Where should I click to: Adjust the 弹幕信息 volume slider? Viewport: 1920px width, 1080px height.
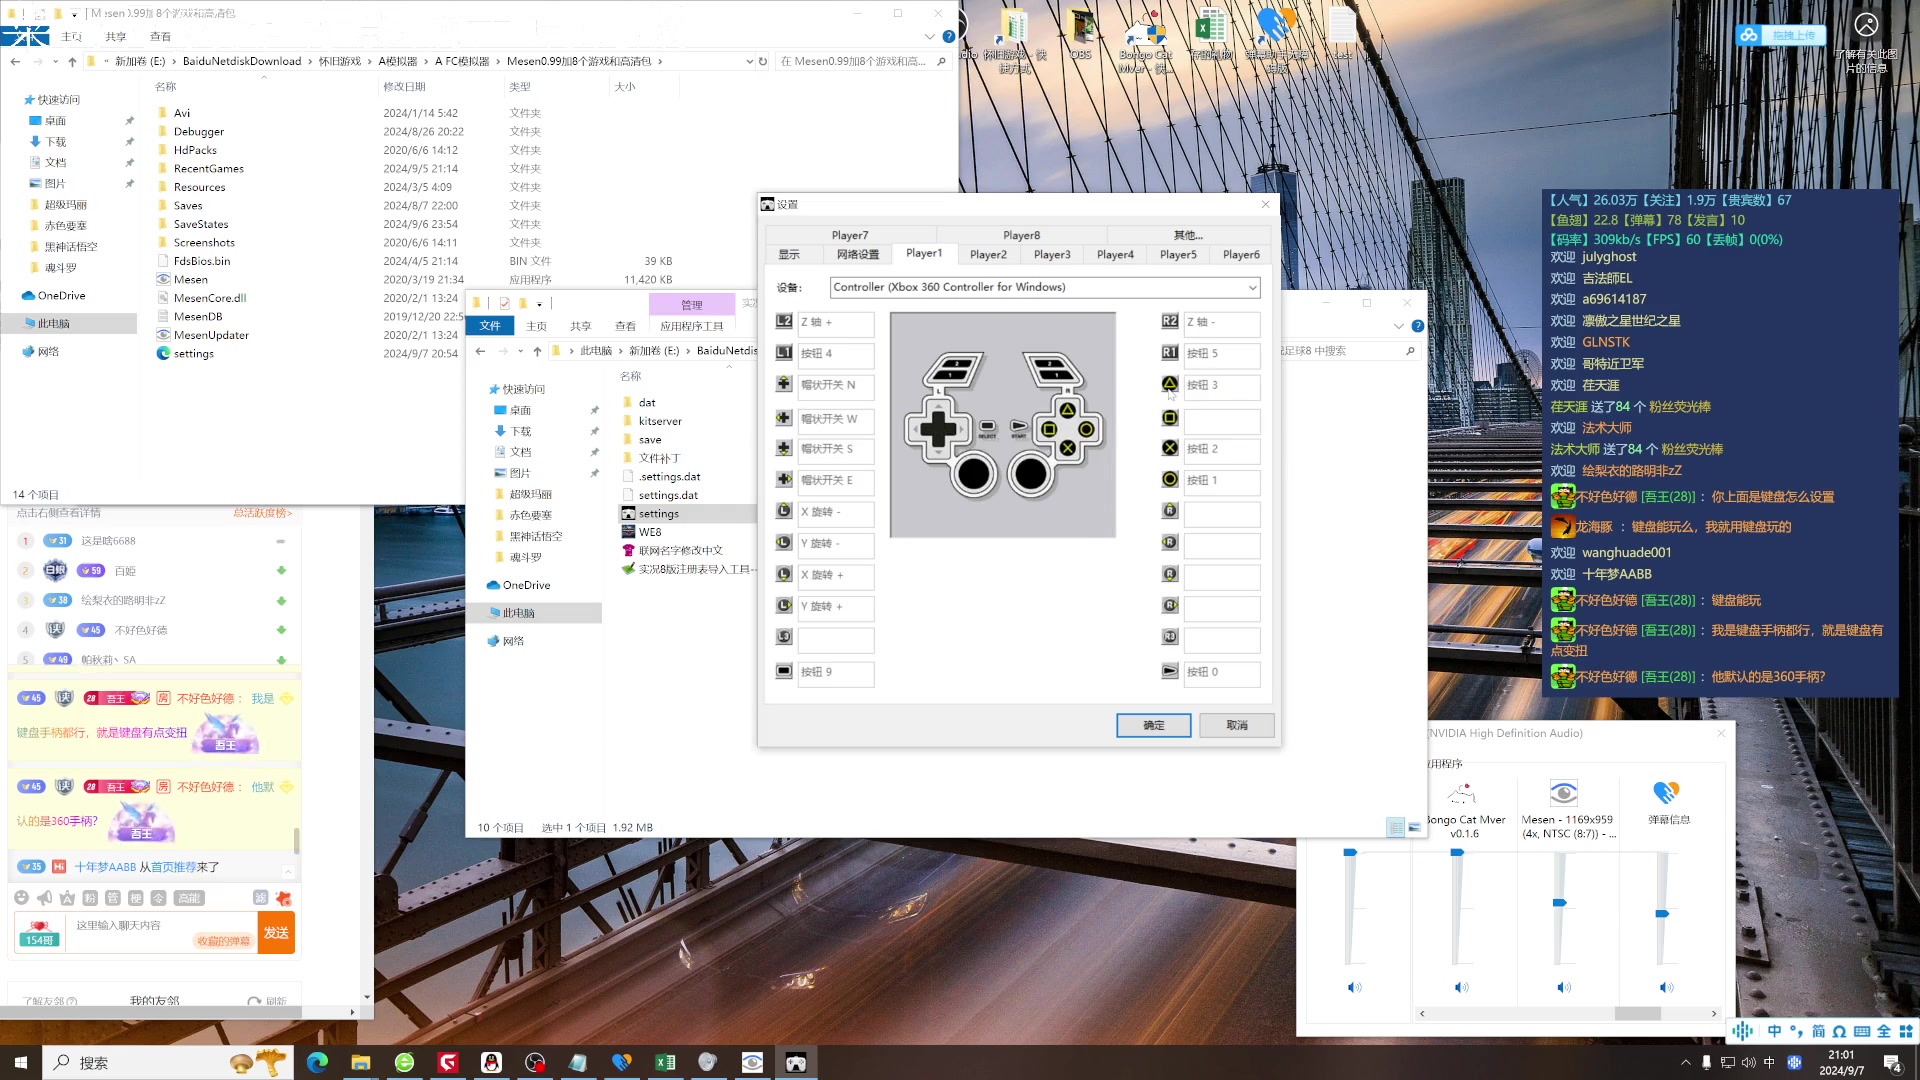1662,914
